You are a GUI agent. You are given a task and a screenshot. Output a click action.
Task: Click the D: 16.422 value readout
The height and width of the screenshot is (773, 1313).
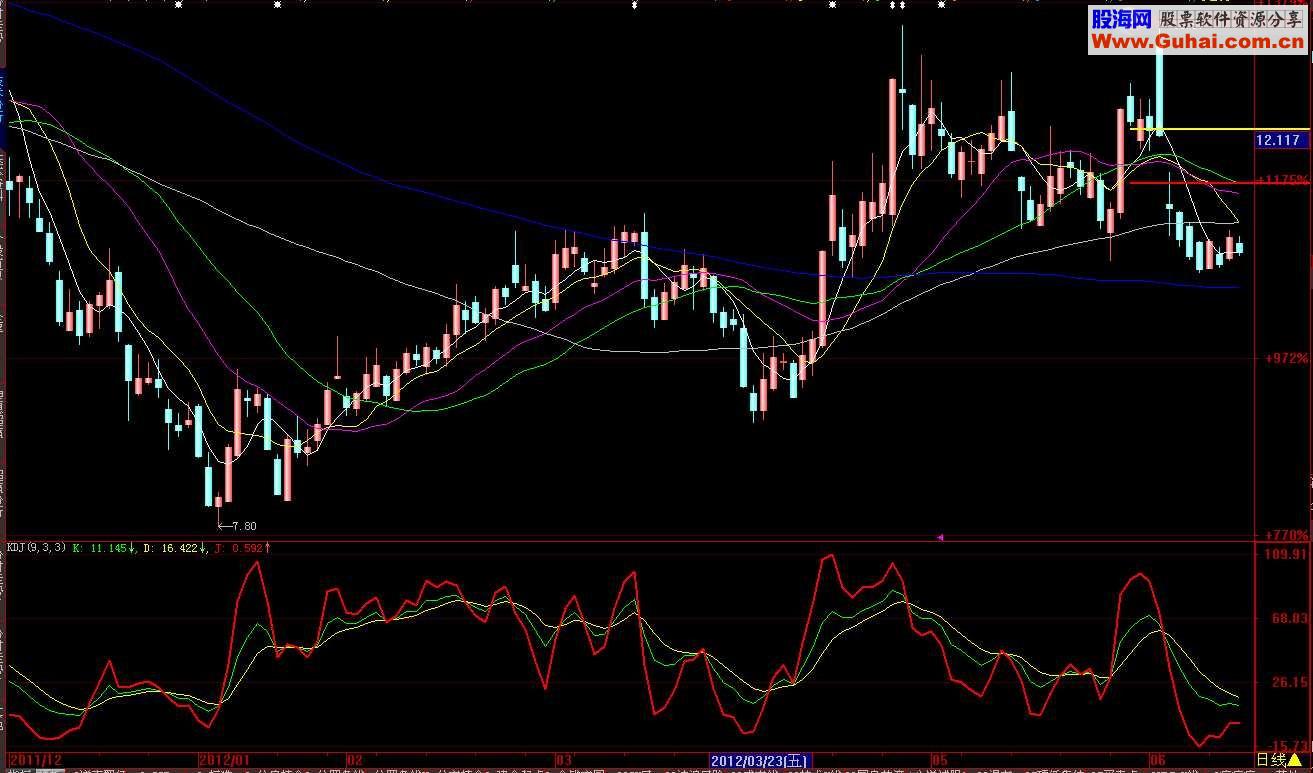point(174,547)
